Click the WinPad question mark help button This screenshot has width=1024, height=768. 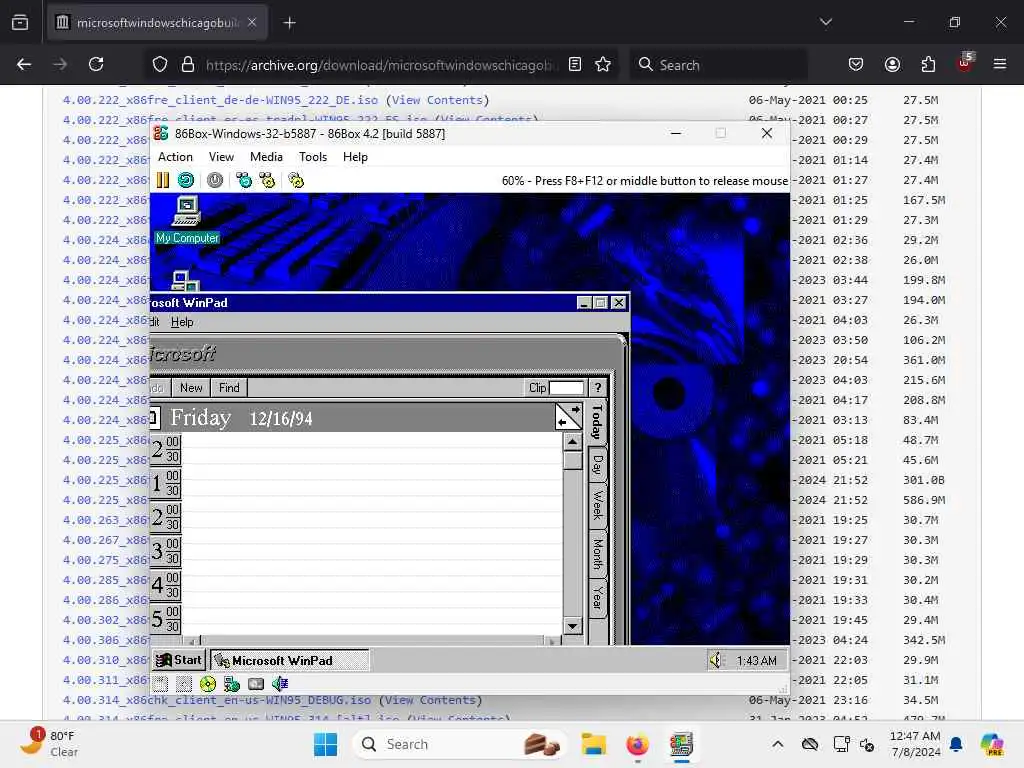coord(598,388)
